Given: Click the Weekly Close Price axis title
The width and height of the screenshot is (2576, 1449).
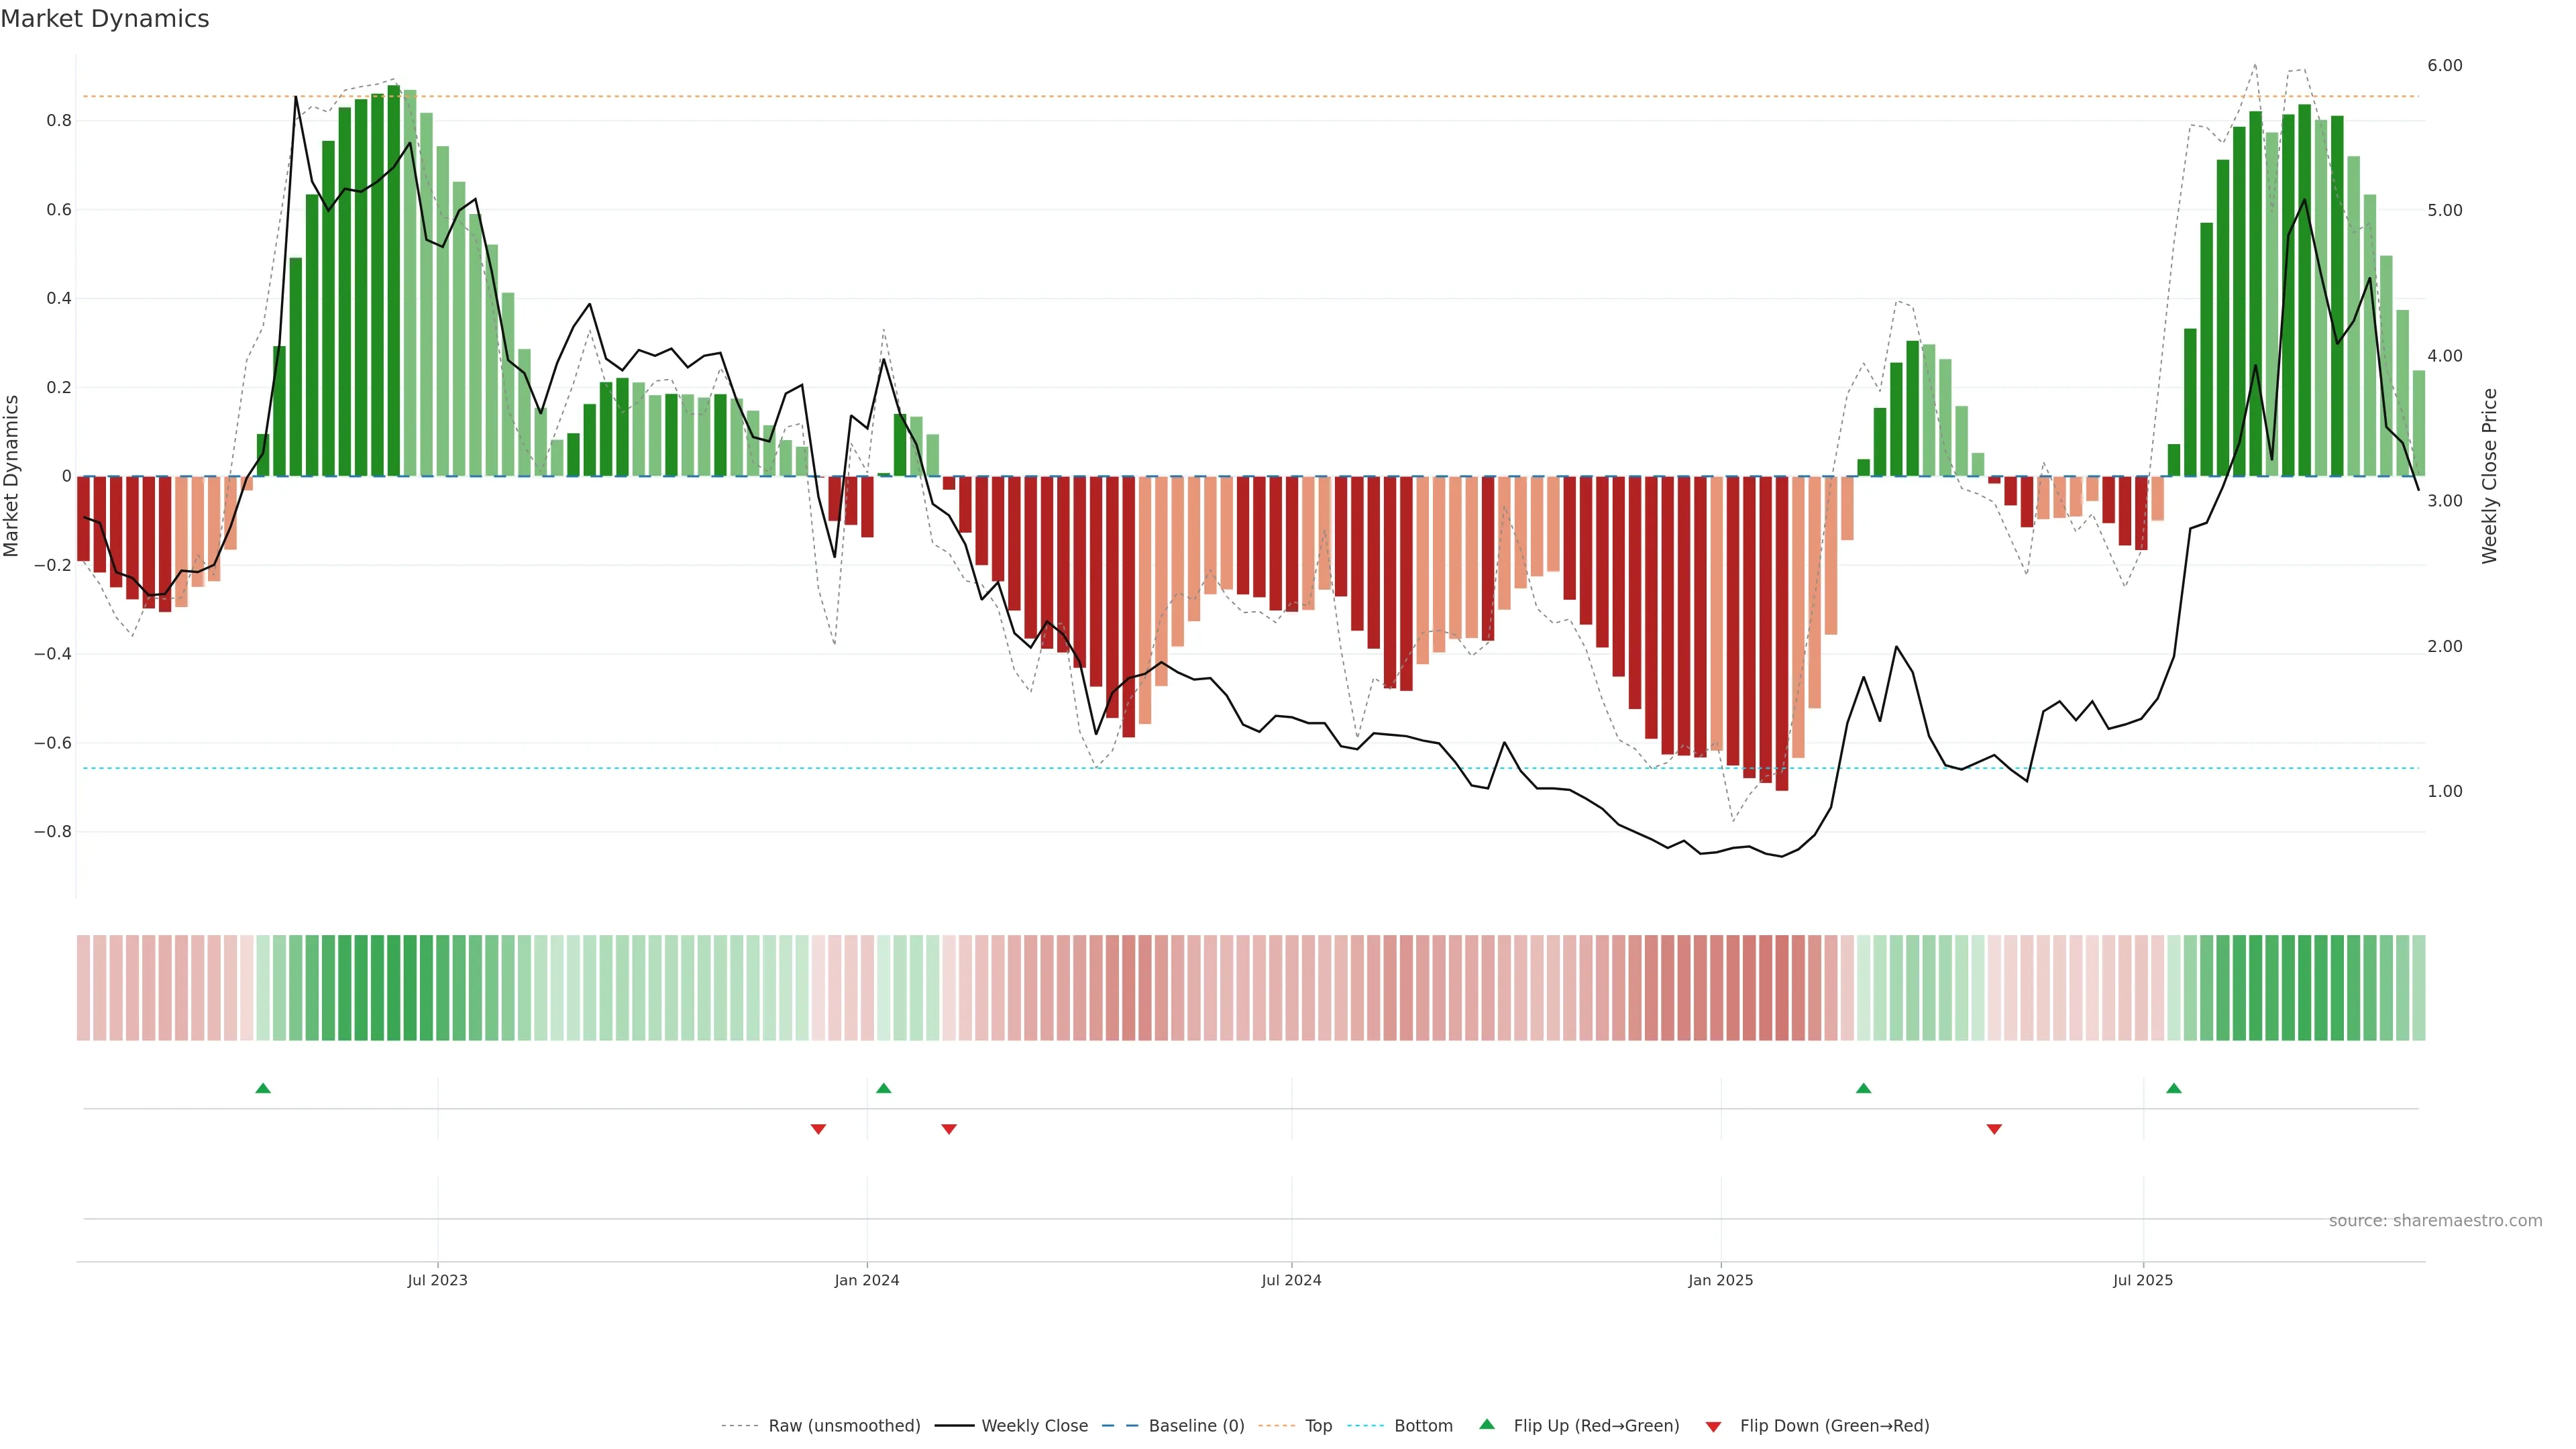Looking at the screenshot, I should pyautogui.click(x=2489, y=476).
